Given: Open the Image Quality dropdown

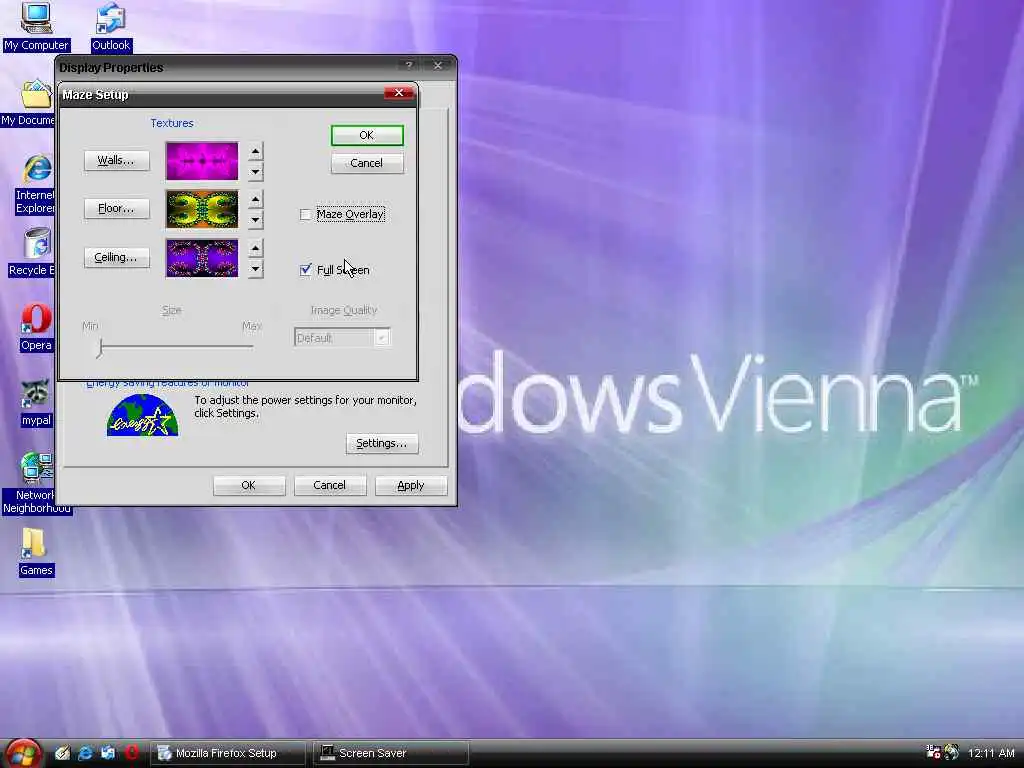Looking at the screenshot, I should pyautogui.click(x=381, y=338).
